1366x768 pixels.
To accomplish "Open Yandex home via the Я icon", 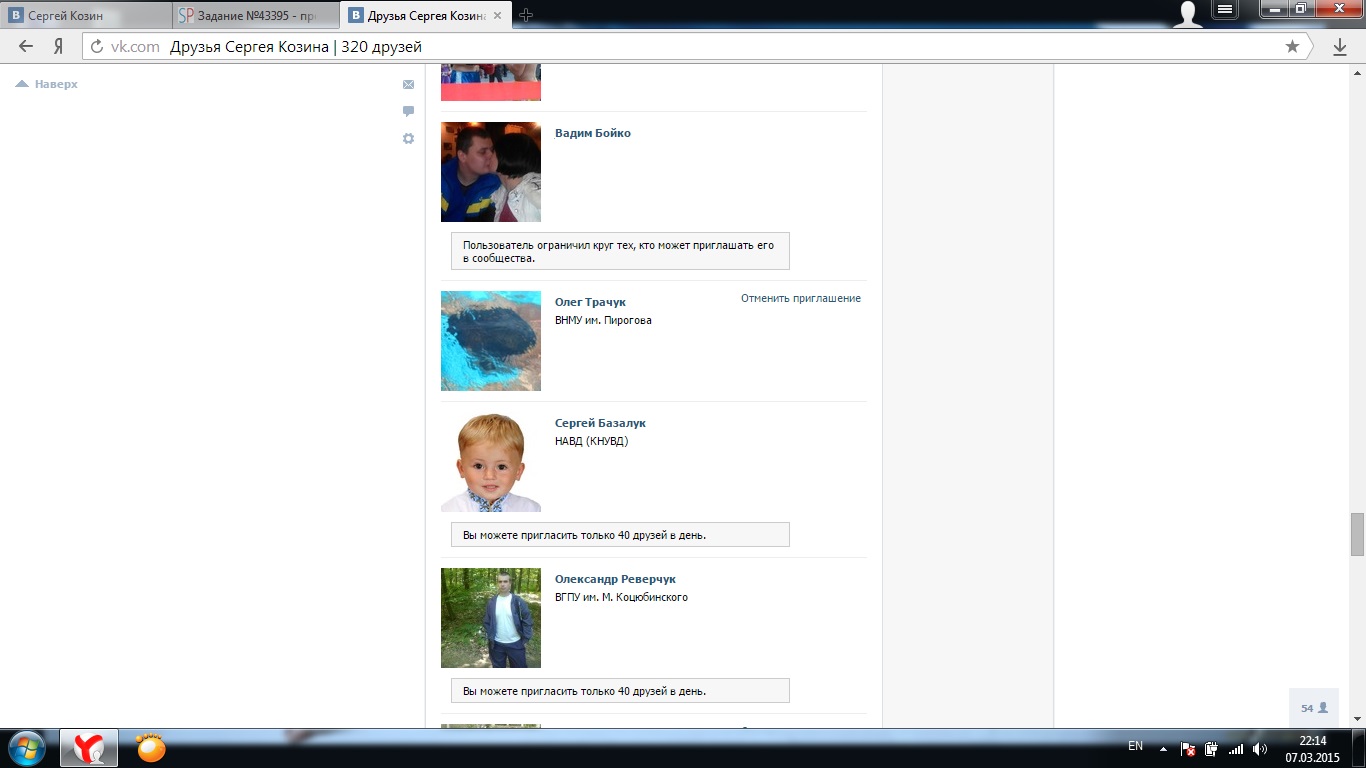I will click(x=58, y=46).
